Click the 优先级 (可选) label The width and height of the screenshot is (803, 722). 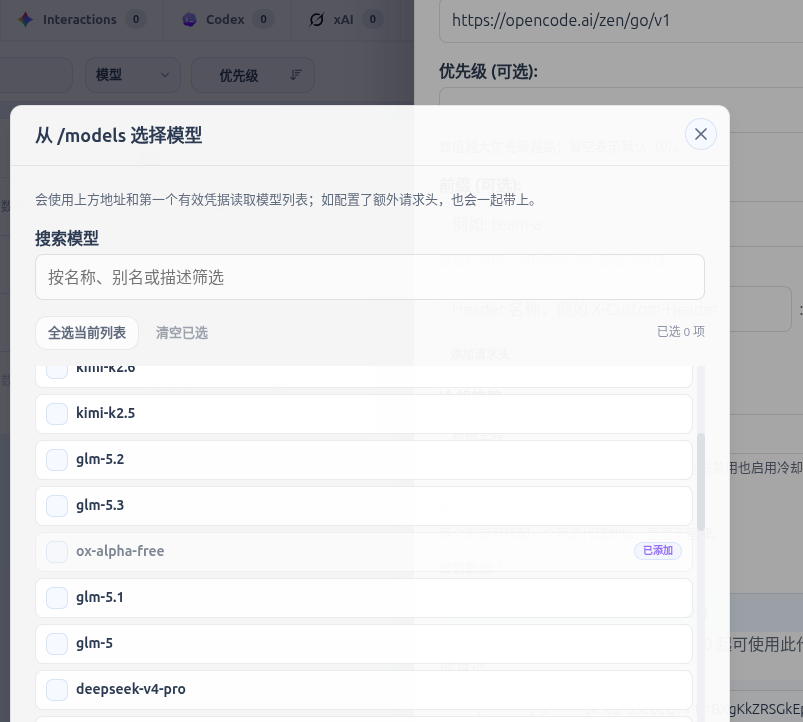(489, 71)
